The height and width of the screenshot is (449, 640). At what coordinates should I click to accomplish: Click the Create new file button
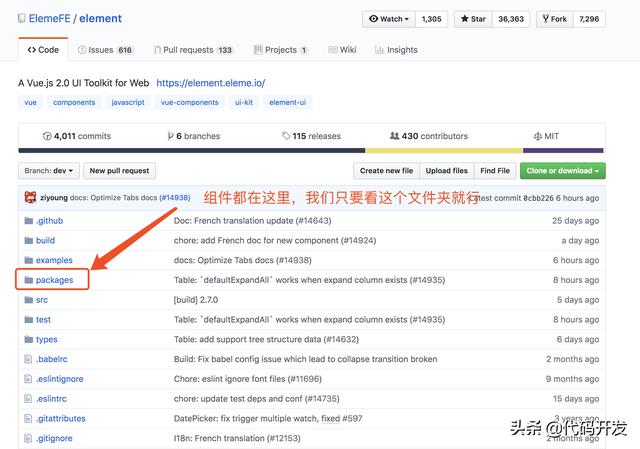click(x=386, y=171)
